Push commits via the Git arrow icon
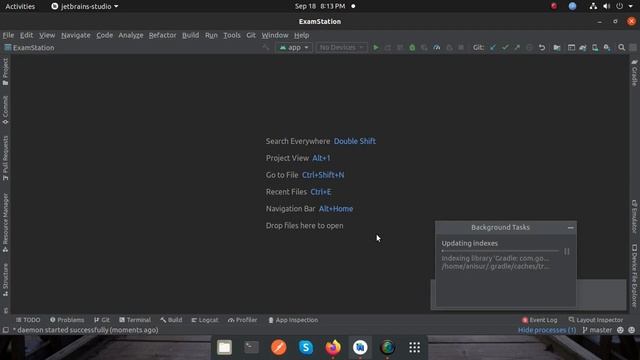 (x=517, y=48)
